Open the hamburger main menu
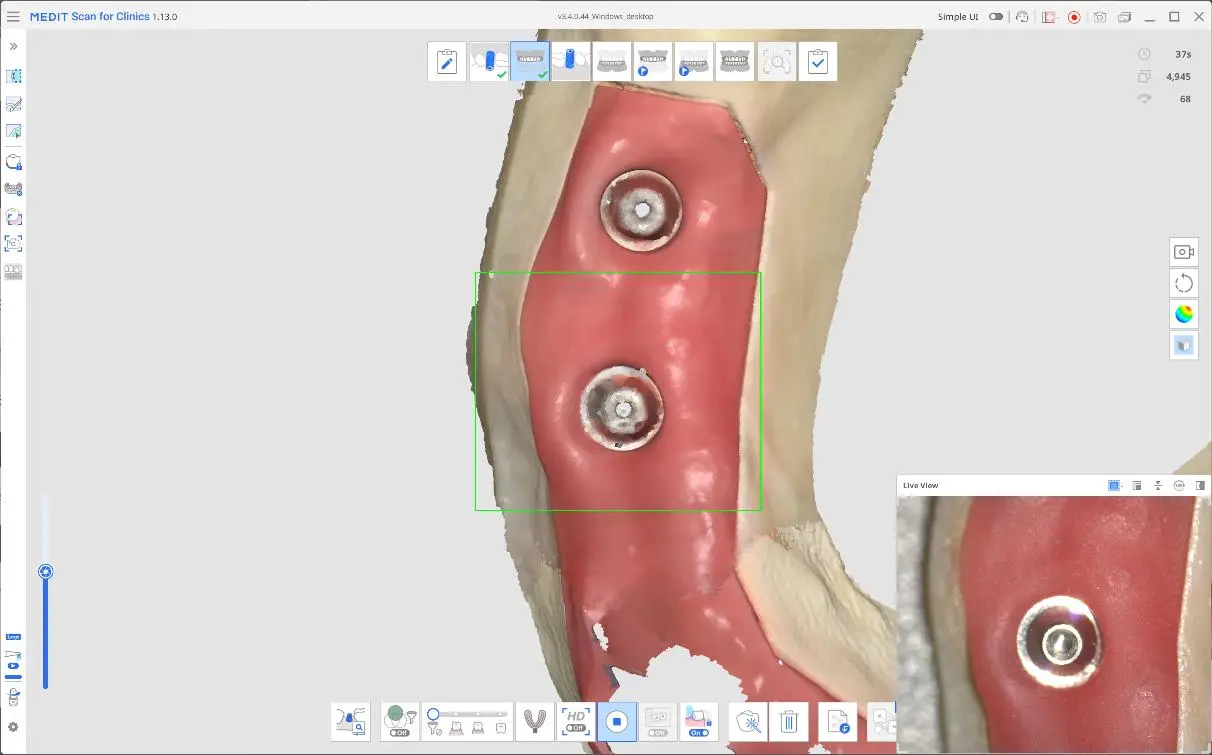Image resolution: width=1212 pixels, height=755 pixels. [x=13, y=17]
